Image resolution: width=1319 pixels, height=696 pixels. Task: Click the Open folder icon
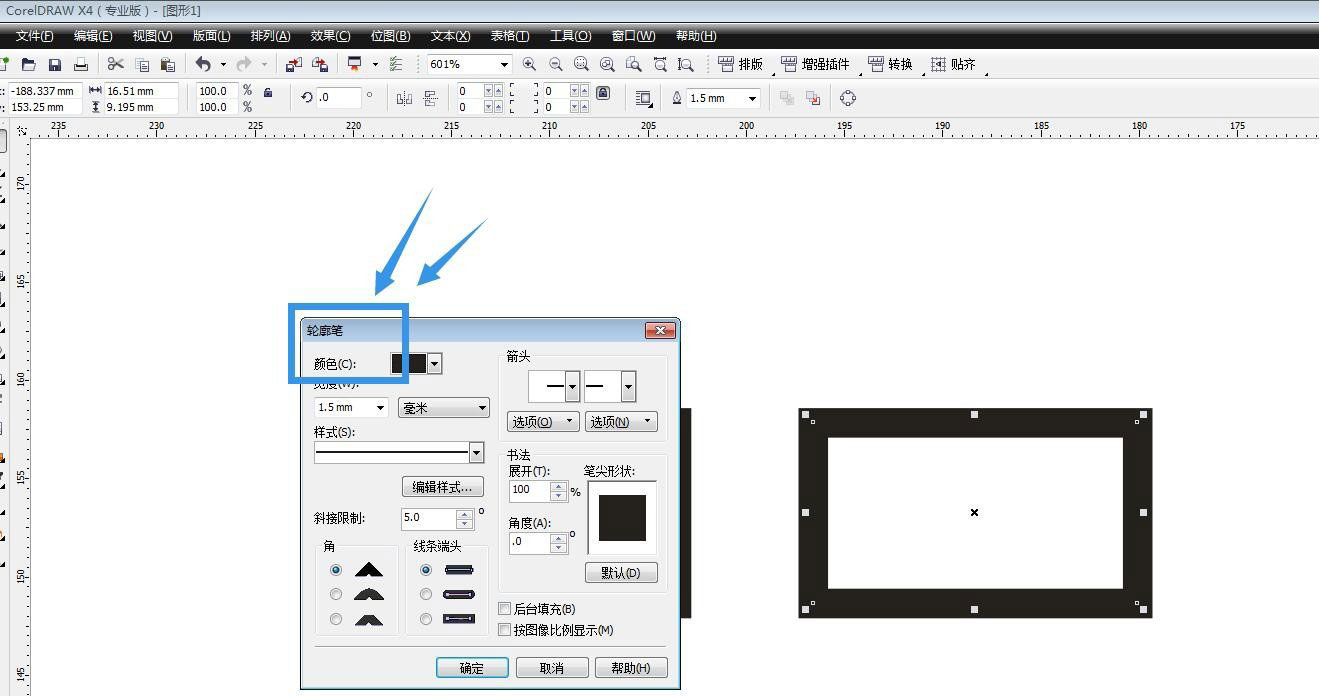pyautogui.click(x=29, y=65)
